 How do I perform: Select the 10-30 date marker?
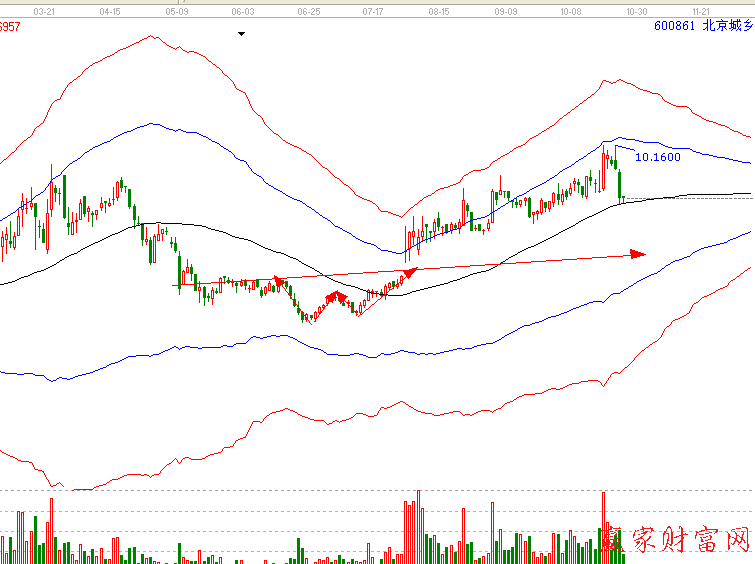coord(636,11)
